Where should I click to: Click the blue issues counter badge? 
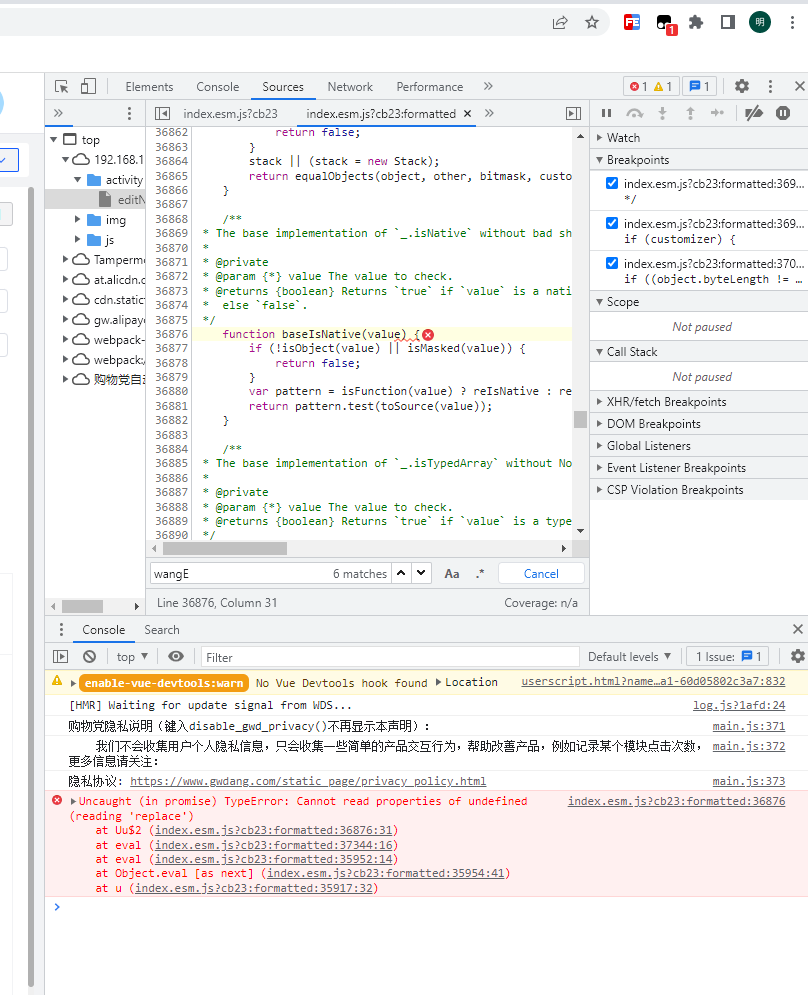699,86
